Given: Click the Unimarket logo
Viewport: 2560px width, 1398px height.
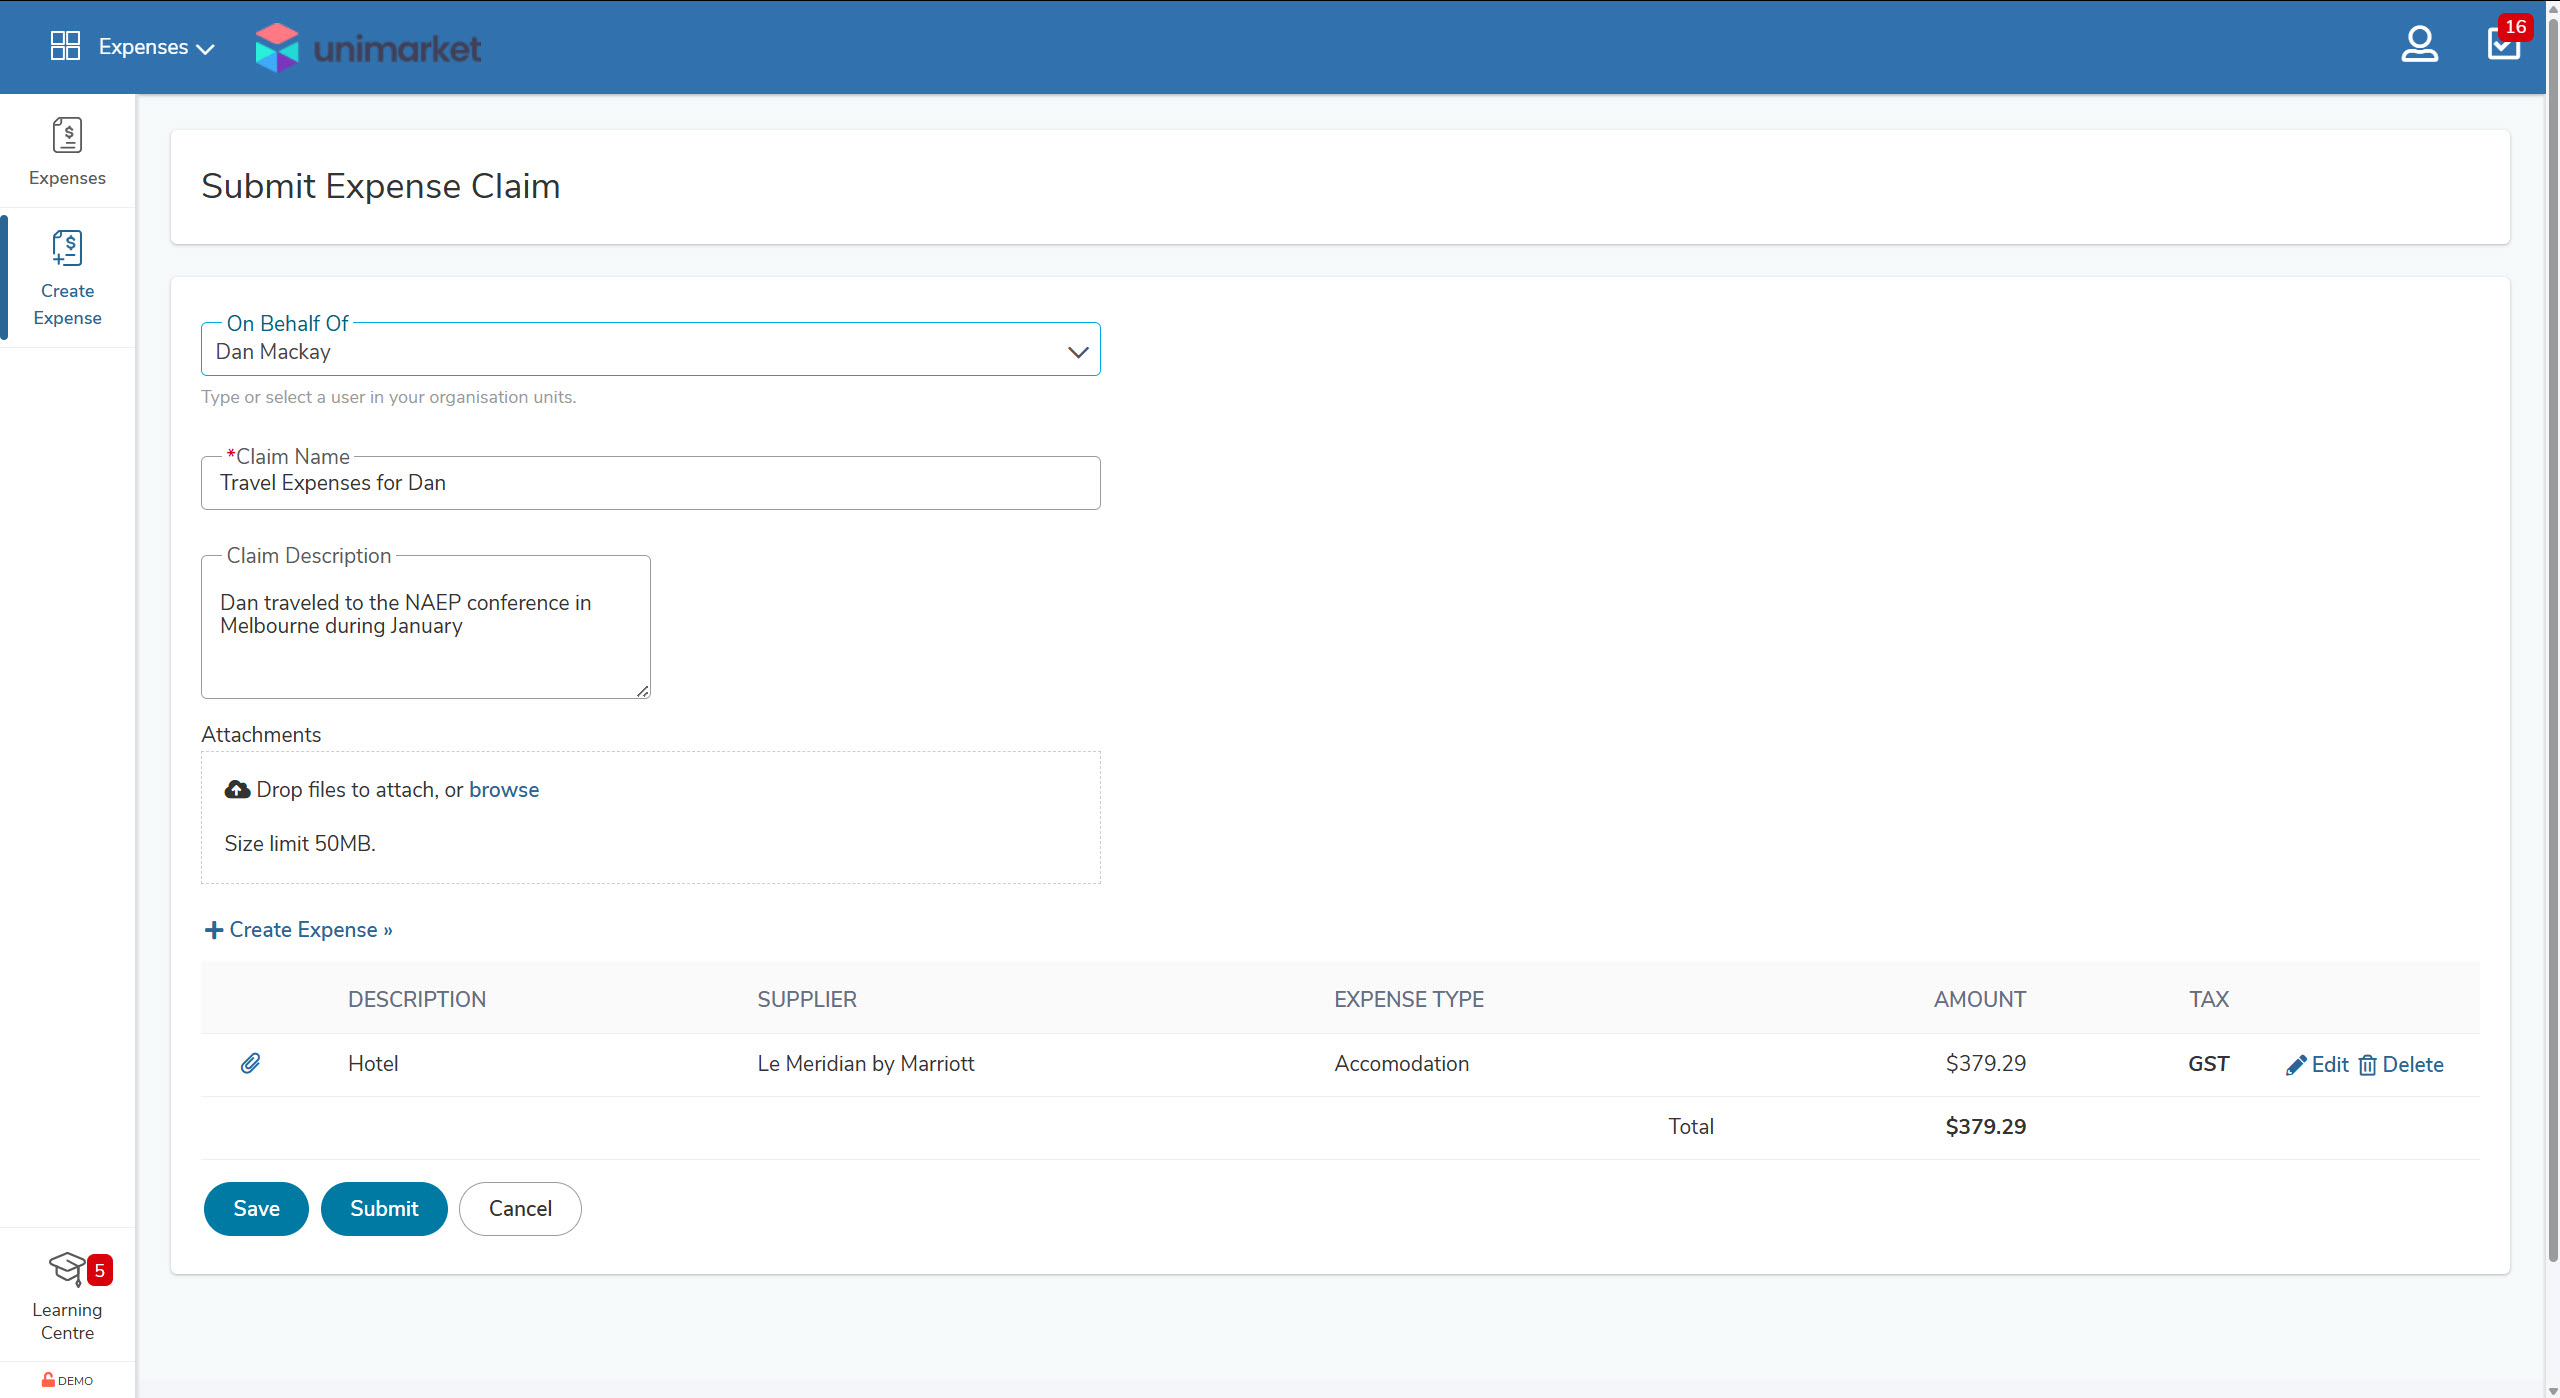Looking at the screenshot, I should 368,47.
